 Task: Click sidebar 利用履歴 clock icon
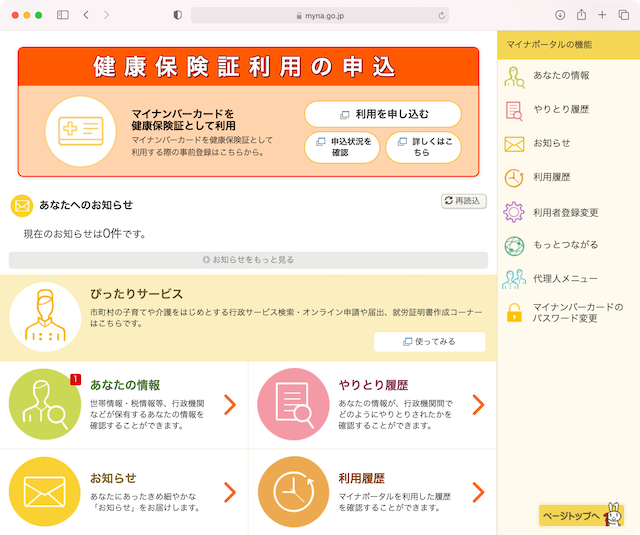coord(514,178)
